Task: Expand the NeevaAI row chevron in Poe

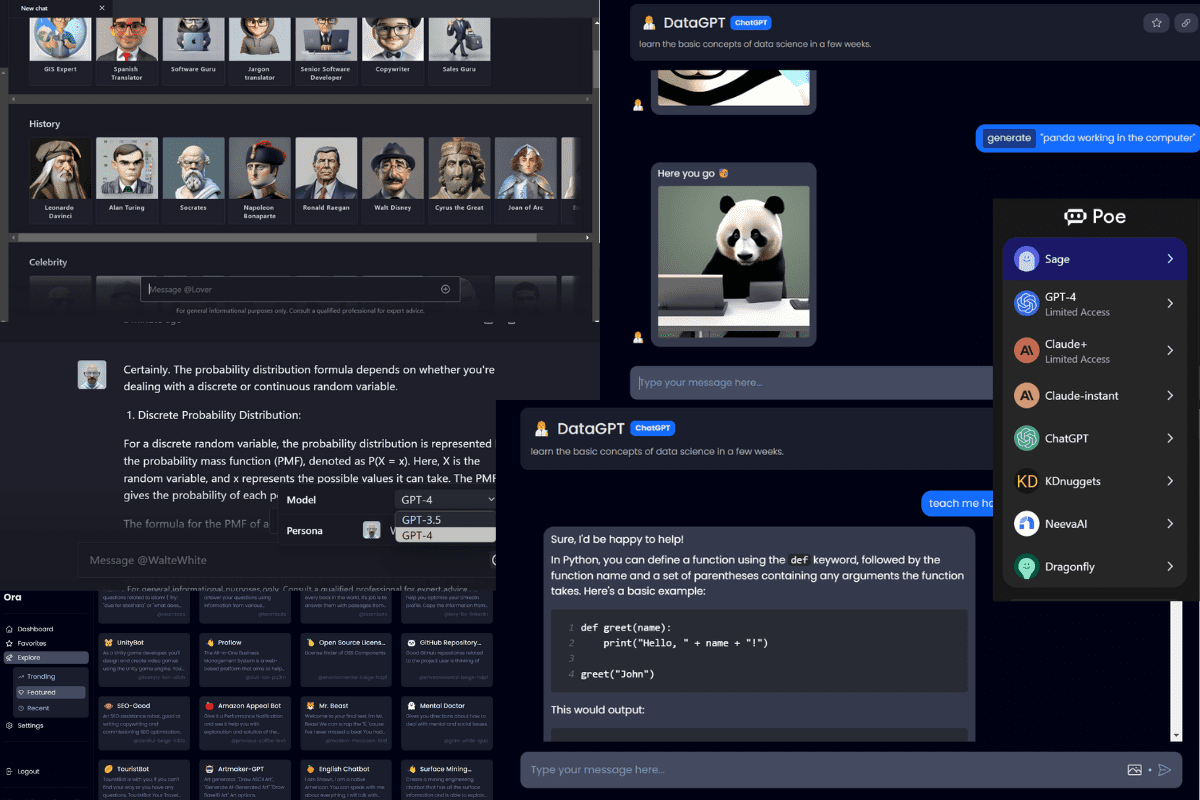Action: [1170, 523]
